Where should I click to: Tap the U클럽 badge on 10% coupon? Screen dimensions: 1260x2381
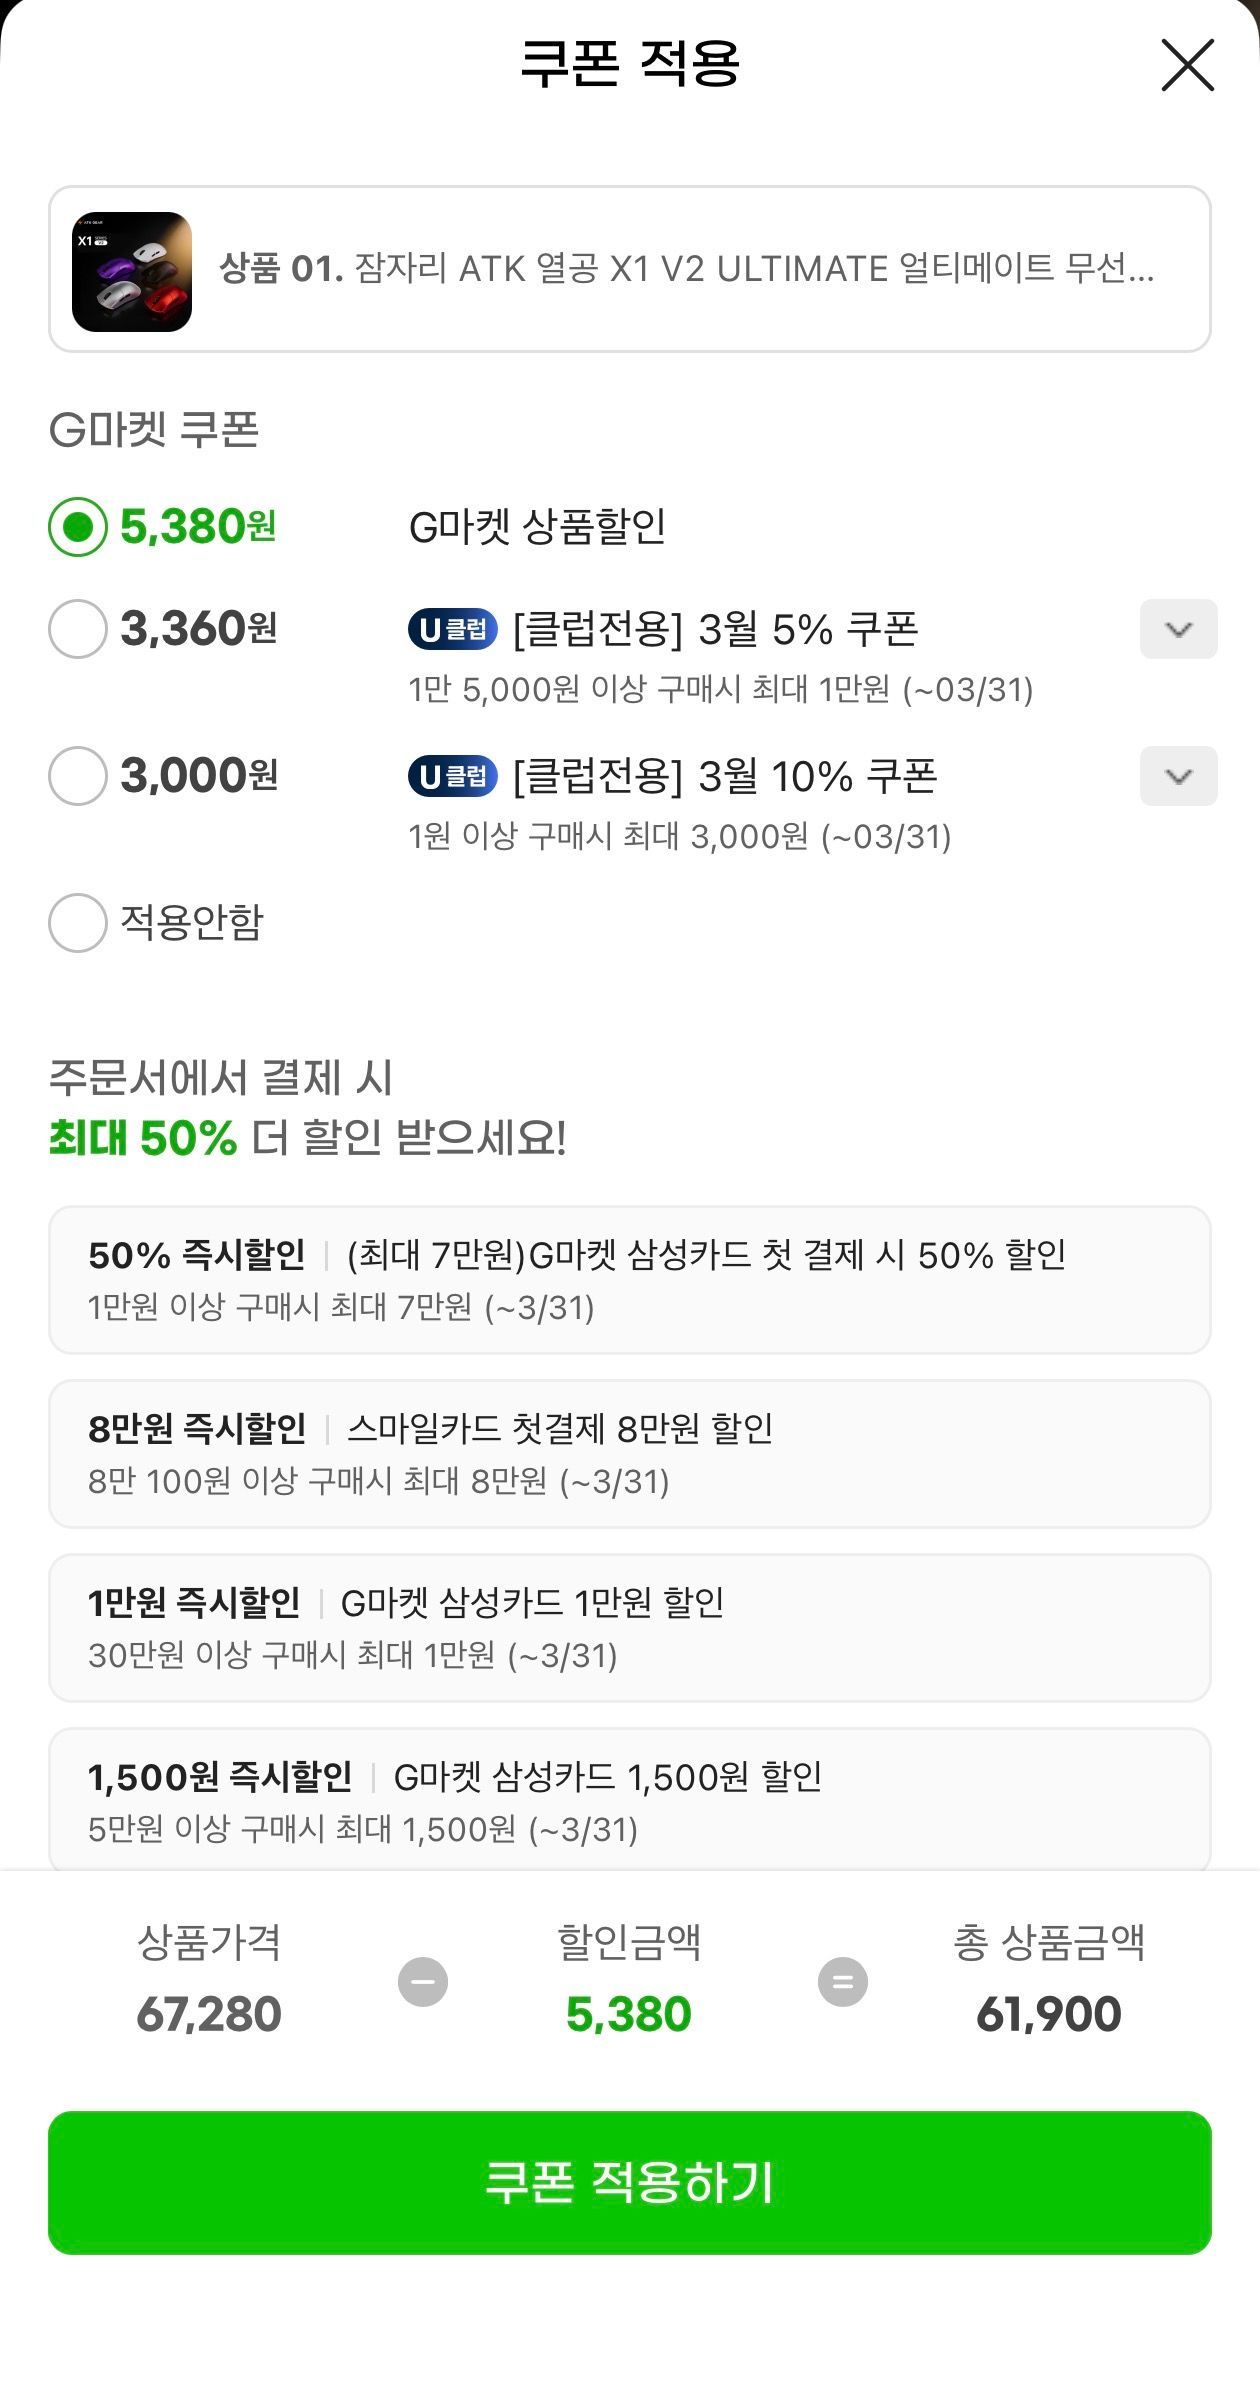tap(453, 776)
